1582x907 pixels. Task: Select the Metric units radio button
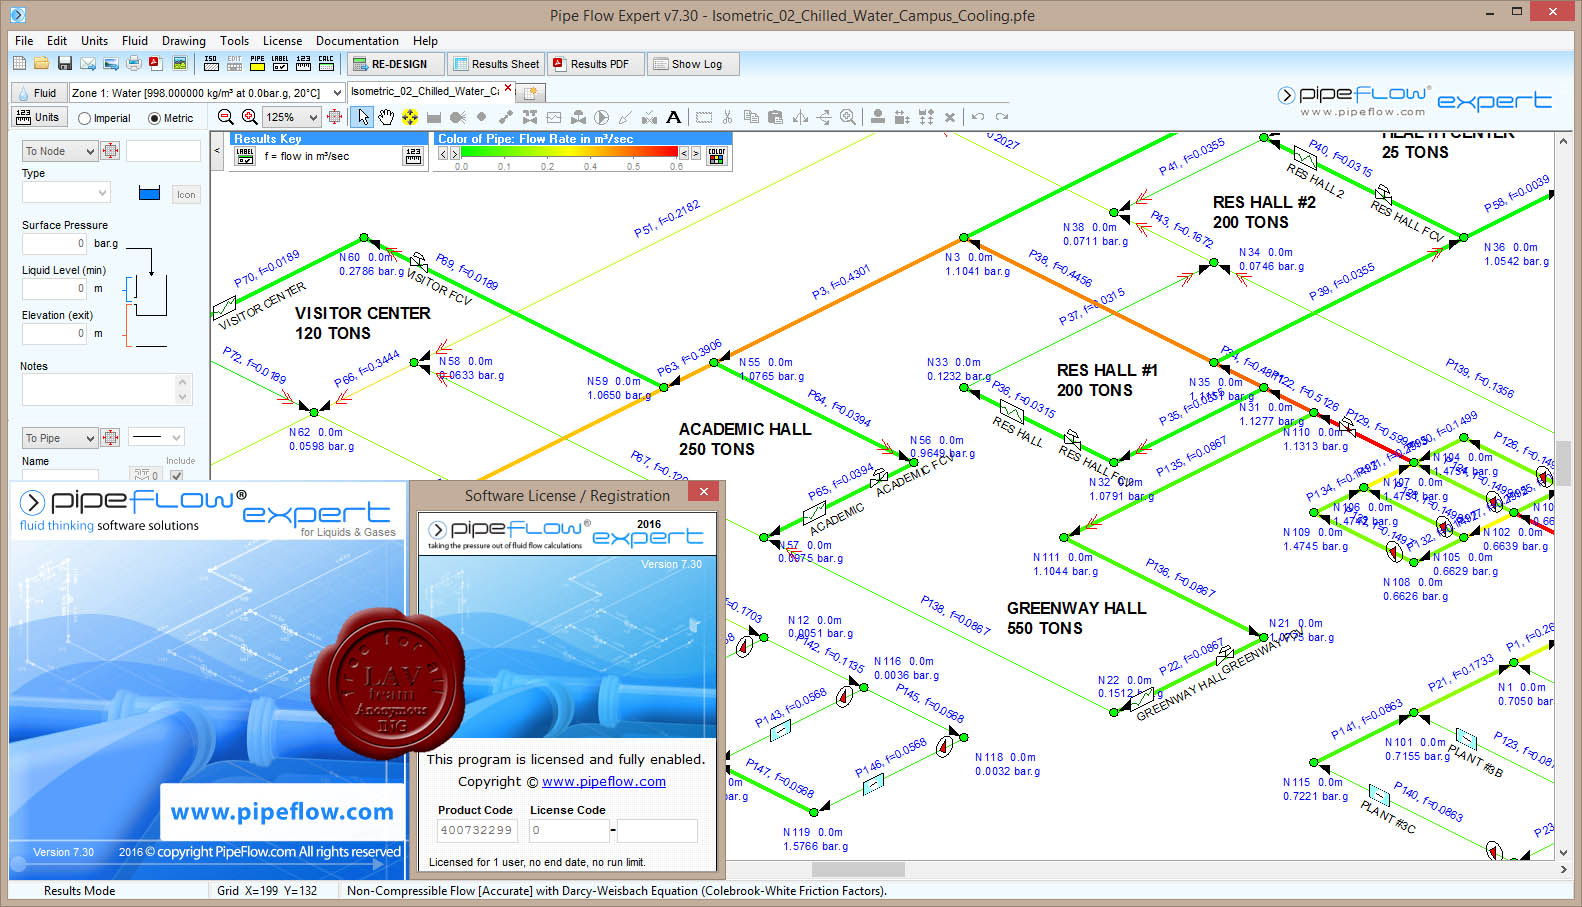click(x=154, y=118)
